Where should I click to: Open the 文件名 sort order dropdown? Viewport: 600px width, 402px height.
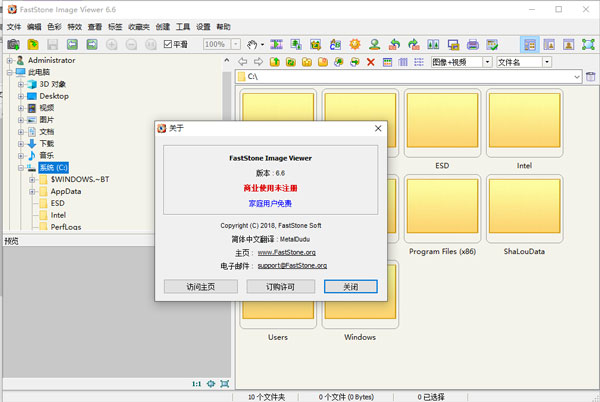pos(547,62)
